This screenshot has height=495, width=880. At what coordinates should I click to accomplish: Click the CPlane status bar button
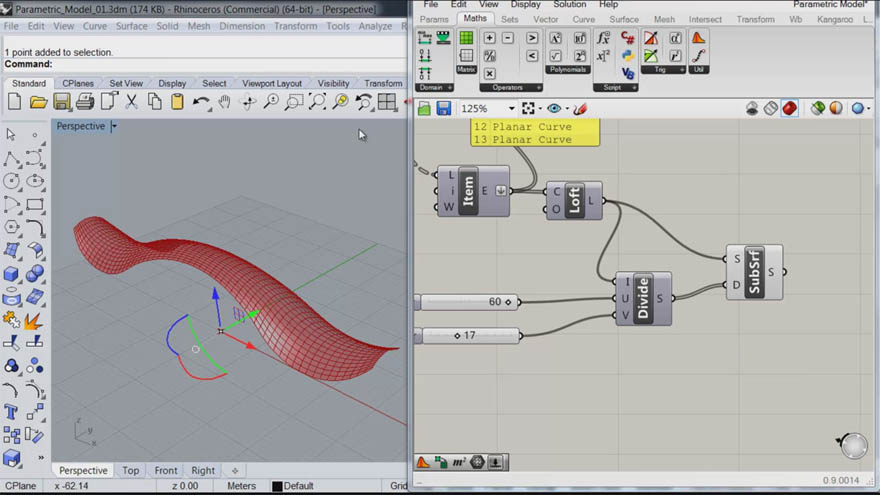point(21,486)
